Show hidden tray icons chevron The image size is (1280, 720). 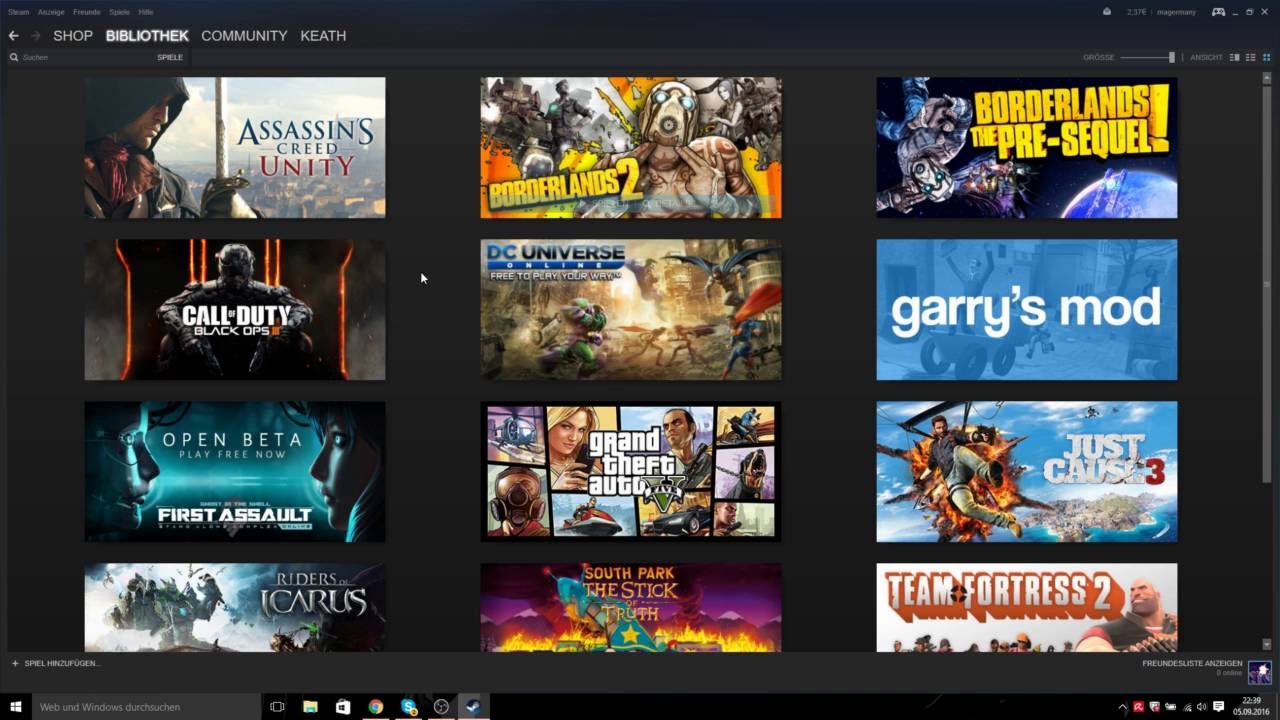(x=1122, y=707)
